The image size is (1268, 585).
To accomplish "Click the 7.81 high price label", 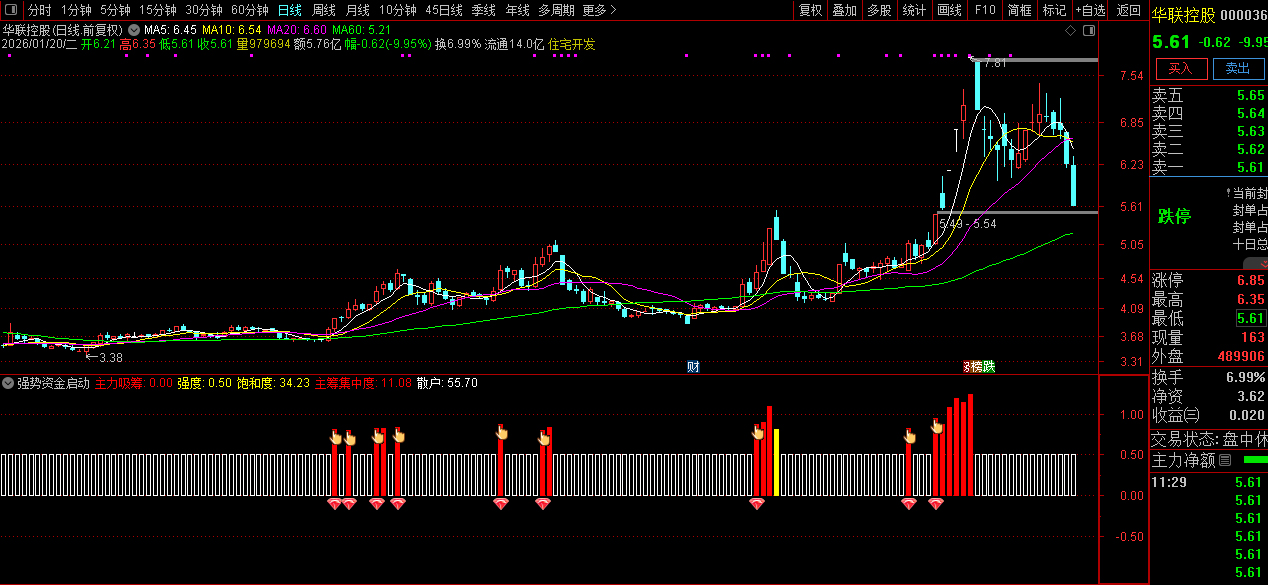I will (x=993, y=63).
